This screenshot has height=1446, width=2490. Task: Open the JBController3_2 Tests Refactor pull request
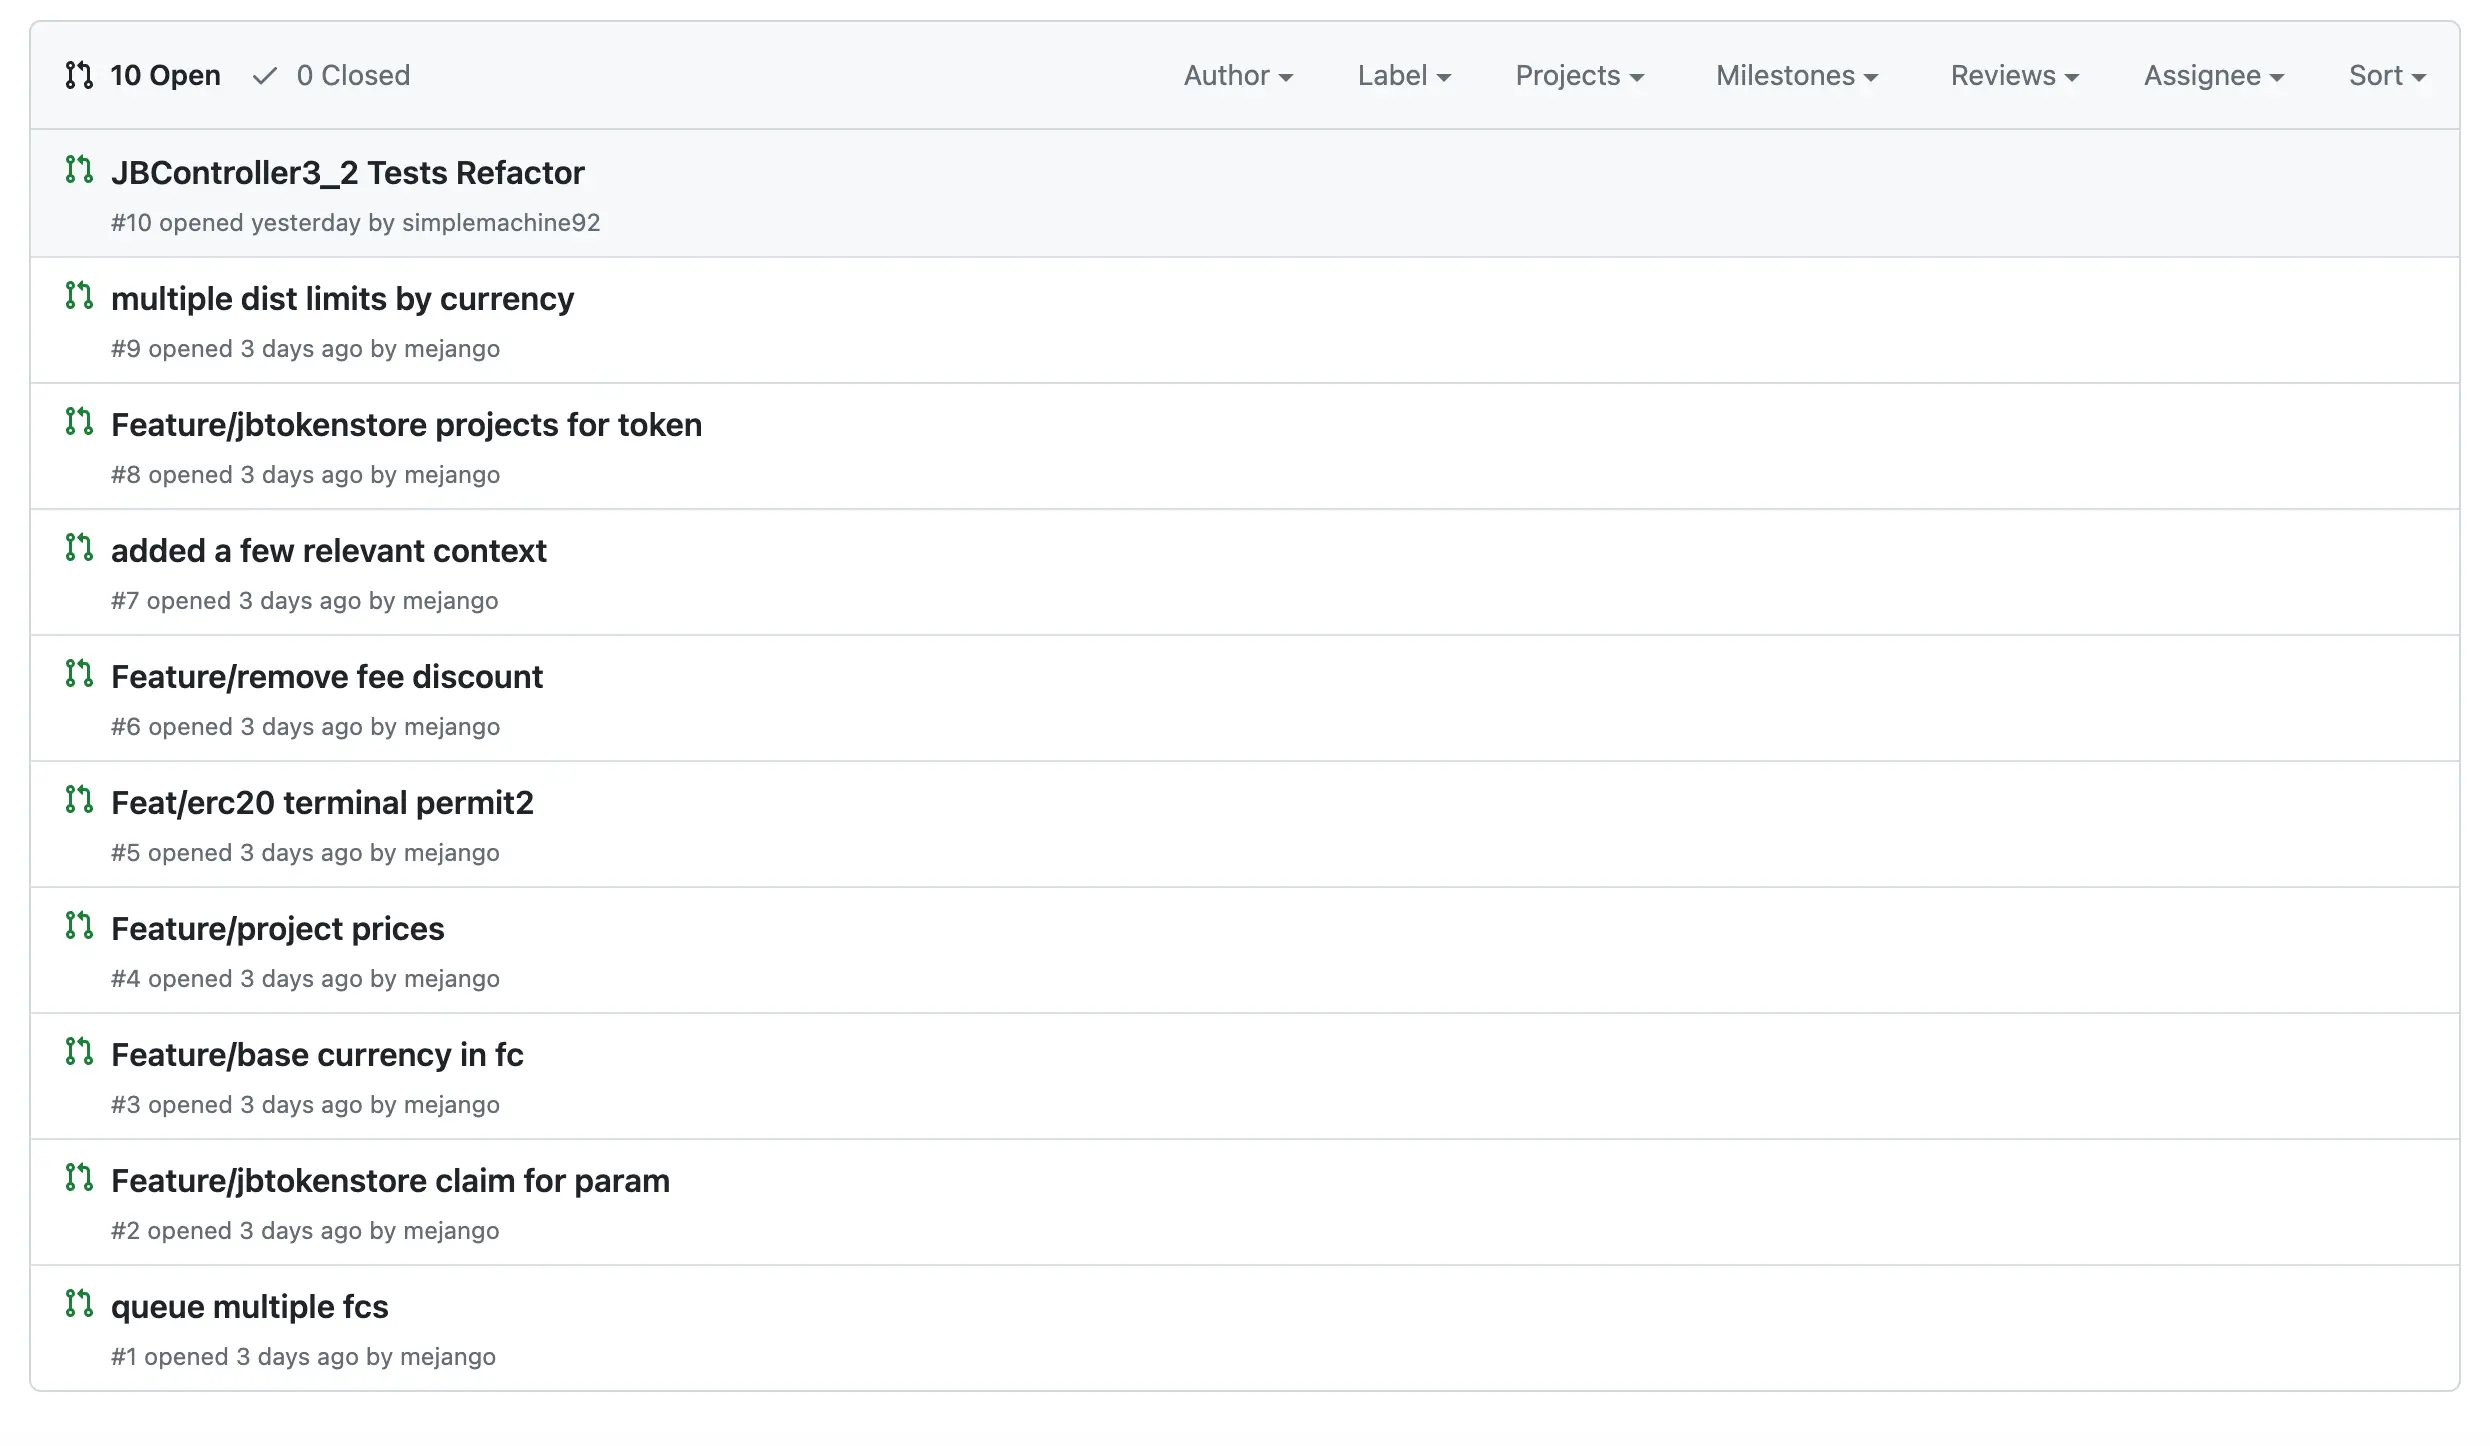coord(348,172)
